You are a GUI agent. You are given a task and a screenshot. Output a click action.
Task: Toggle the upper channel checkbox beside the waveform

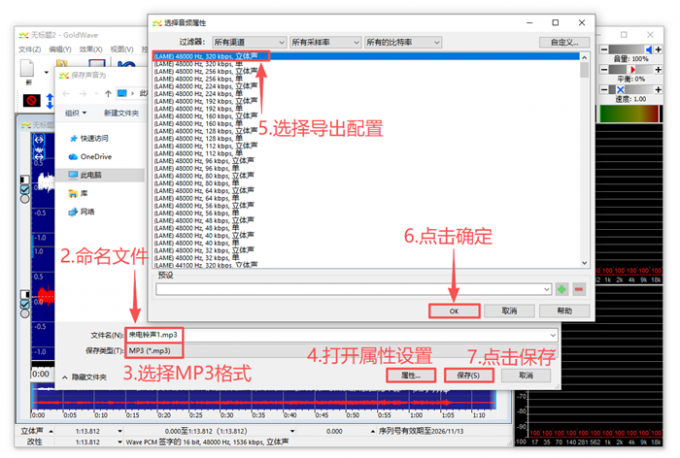[x=25, y=189]
